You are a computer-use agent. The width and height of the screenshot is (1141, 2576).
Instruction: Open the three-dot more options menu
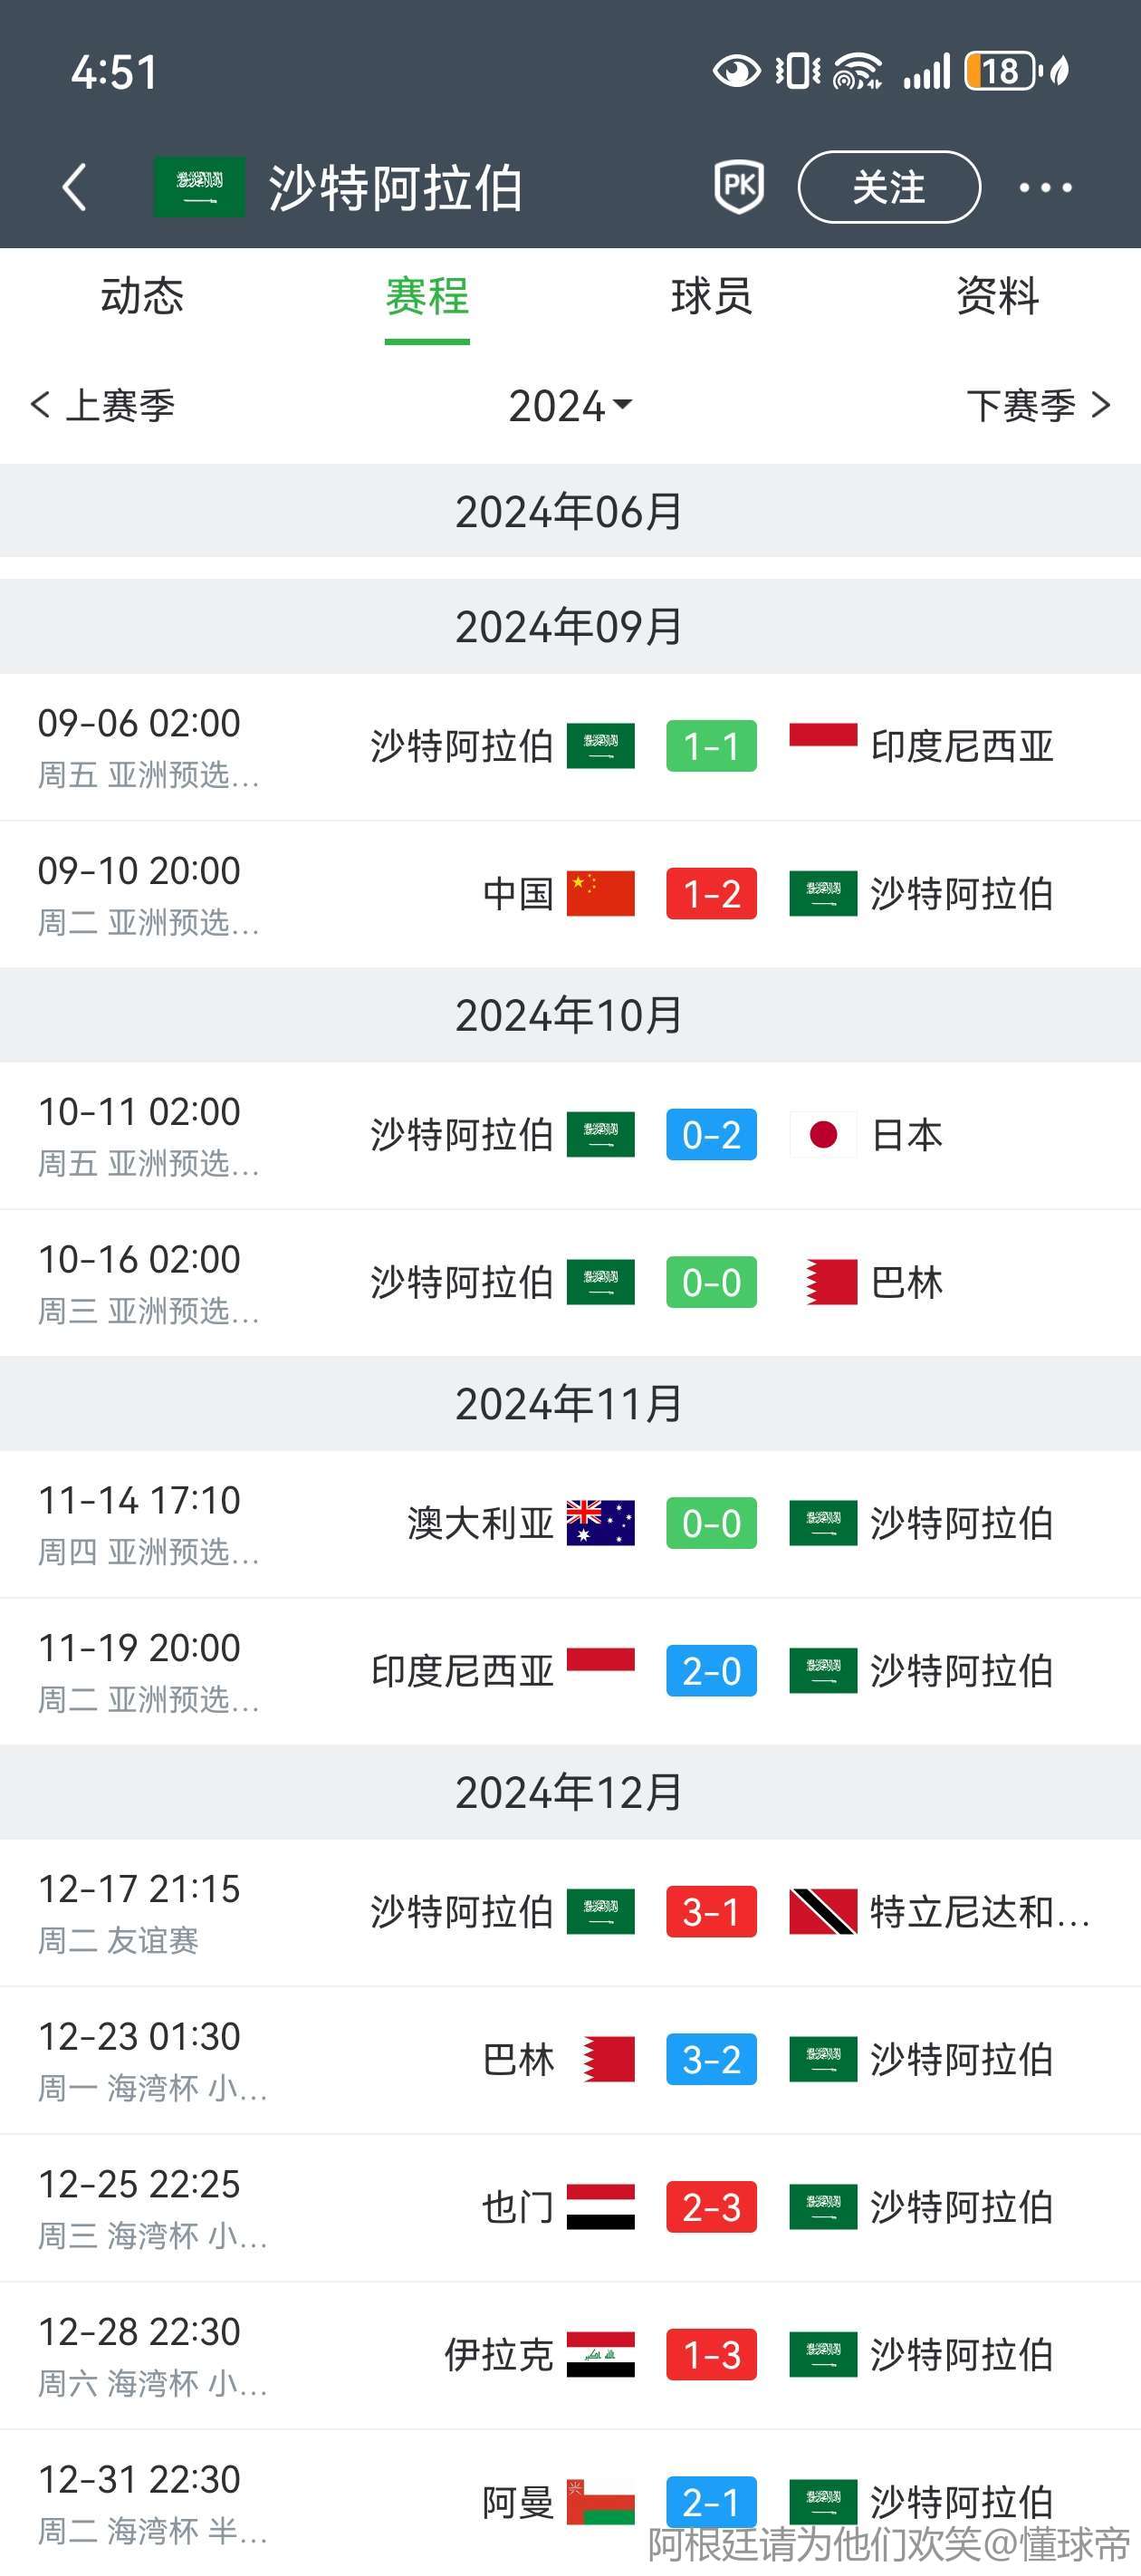(1045, 187)
